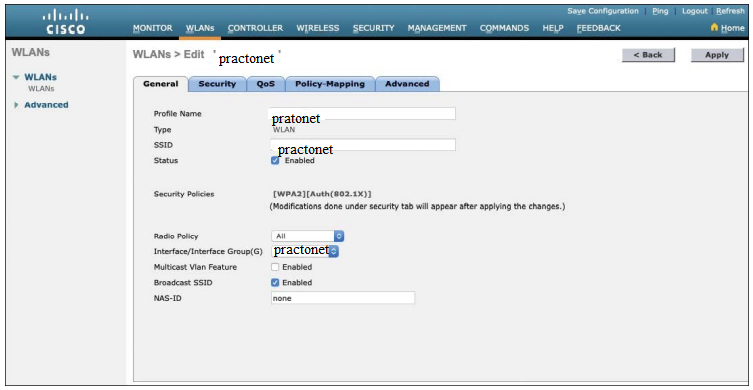
Task: Click the Save Configuration link
Action: pyautogui.click(x=603, y=11)
